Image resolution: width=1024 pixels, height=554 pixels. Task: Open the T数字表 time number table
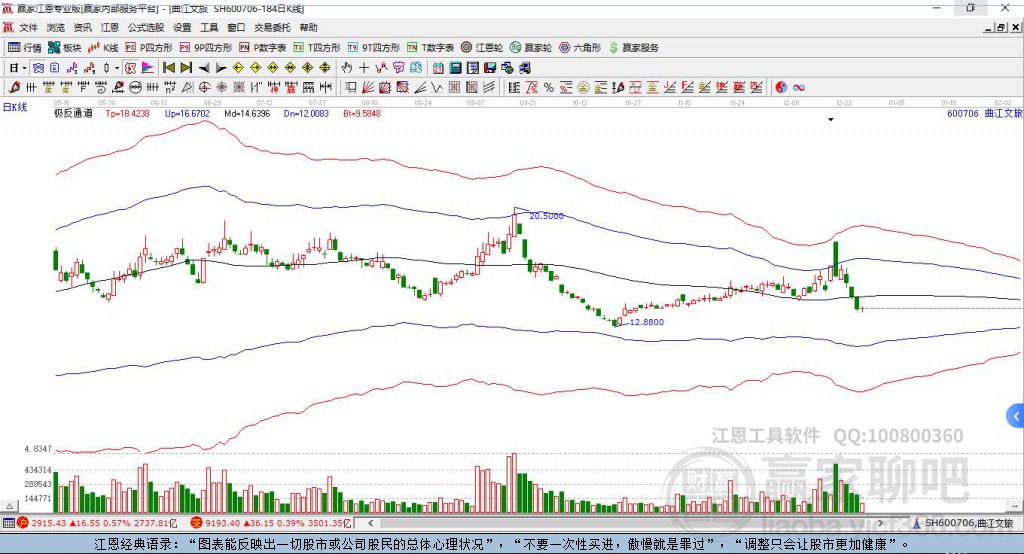(430, 48)
